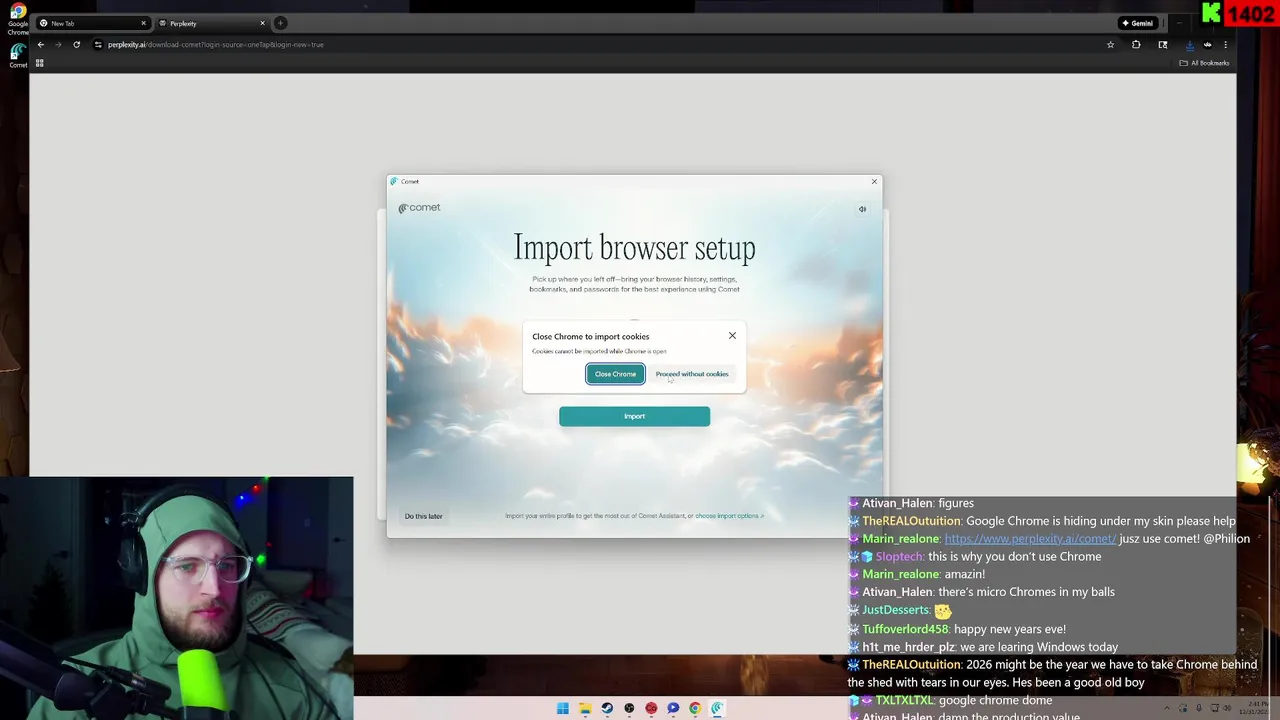Open the apps grid in bookmarks bar
This screenshot has width=1280, height=720.
[x=40, y=63]
